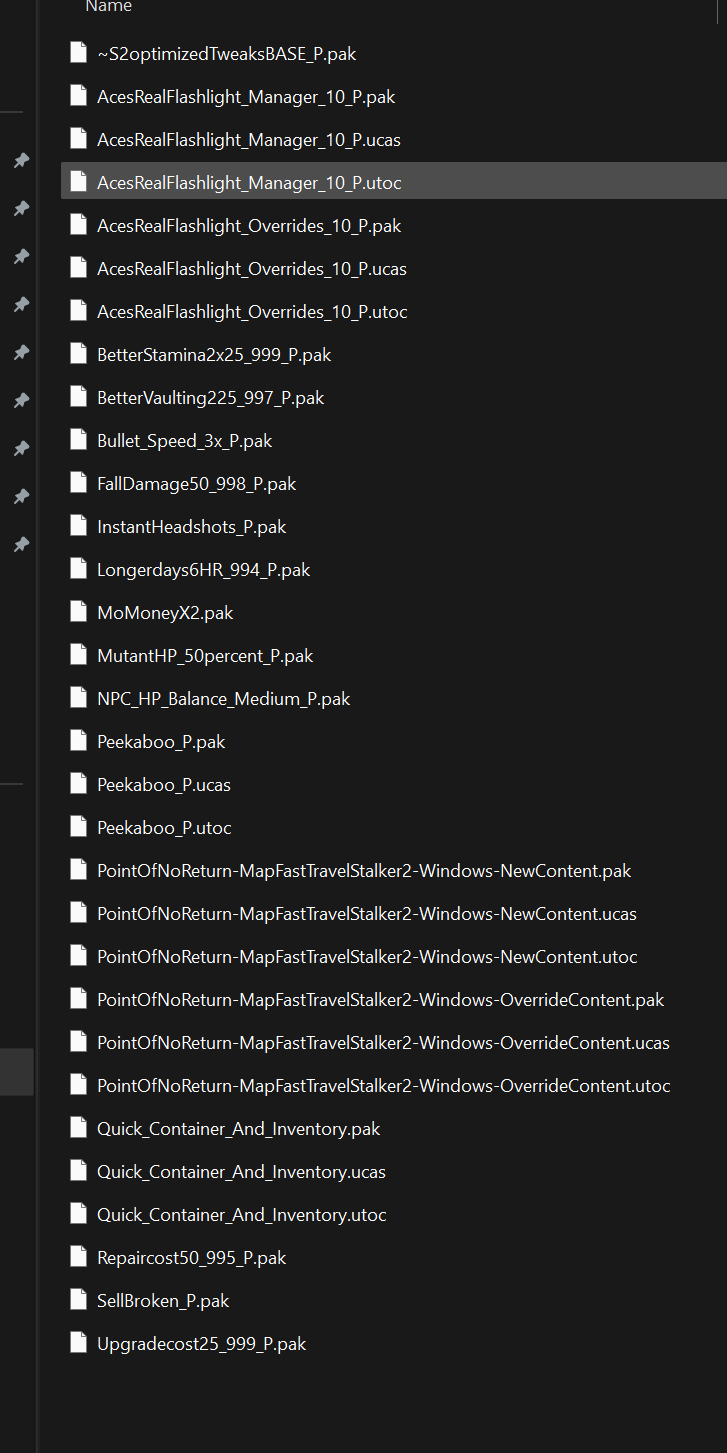
Task: Select PointOfNoReturn Windows-OverrideContent.ucas file name
Action: click(x=383, y=1043)
